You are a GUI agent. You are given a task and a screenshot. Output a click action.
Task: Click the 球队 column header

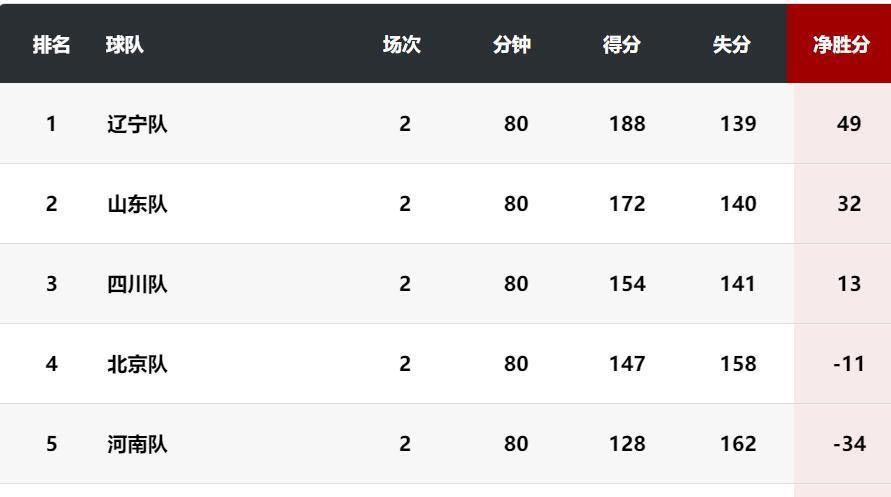pos(124,44)
